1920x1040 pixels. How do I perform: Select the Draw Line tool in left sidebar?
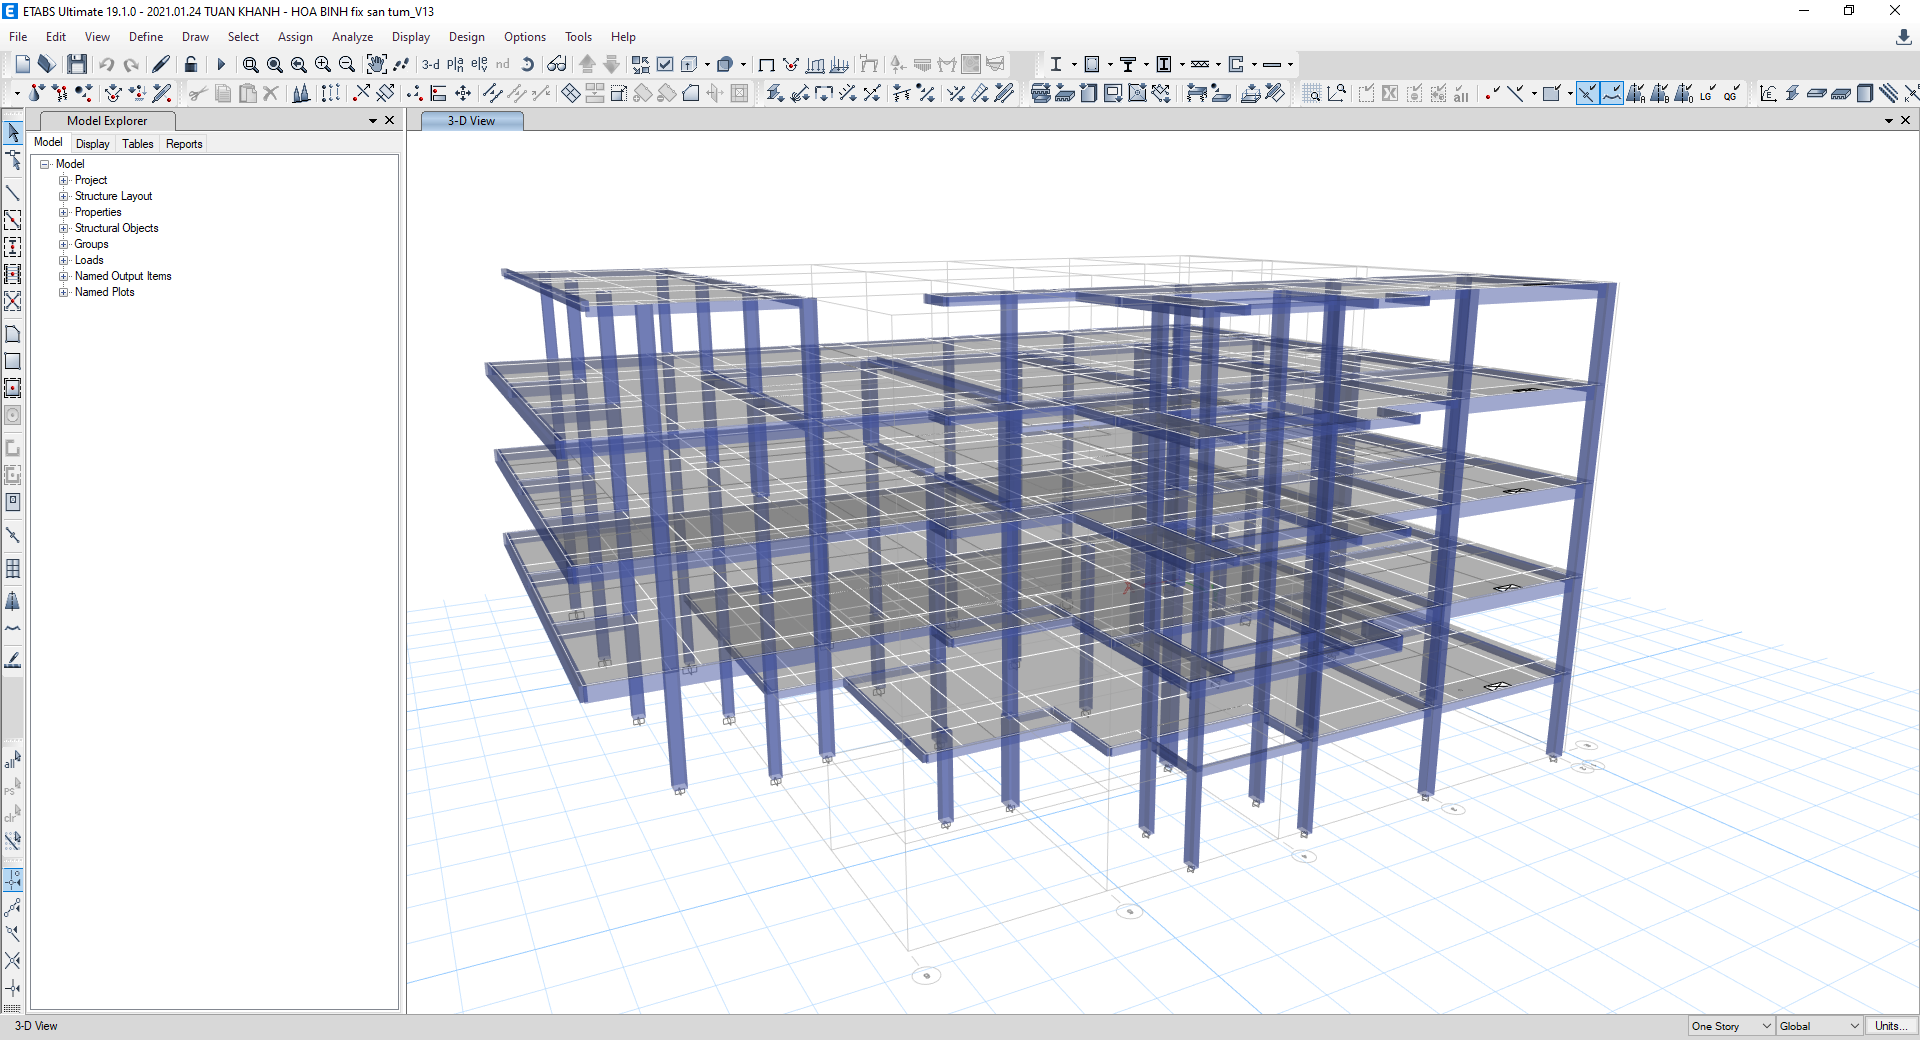13,193
